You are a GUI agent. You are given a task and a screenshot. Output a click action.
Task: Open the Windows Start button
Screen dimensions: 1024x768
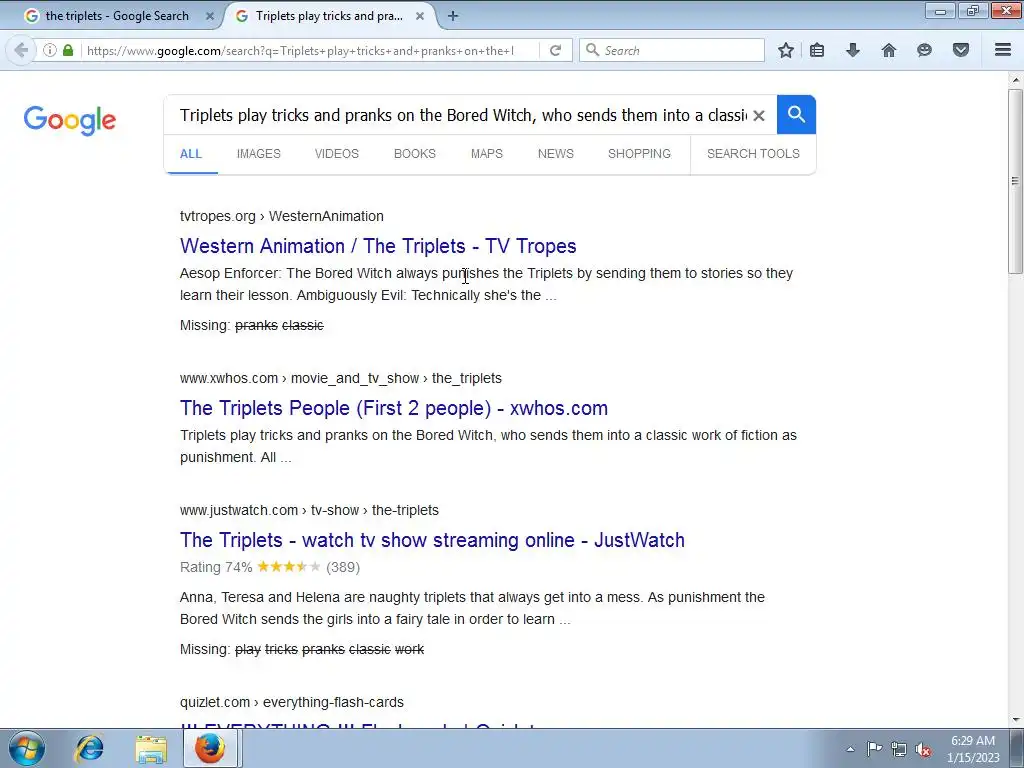click(x=27, y=749)
